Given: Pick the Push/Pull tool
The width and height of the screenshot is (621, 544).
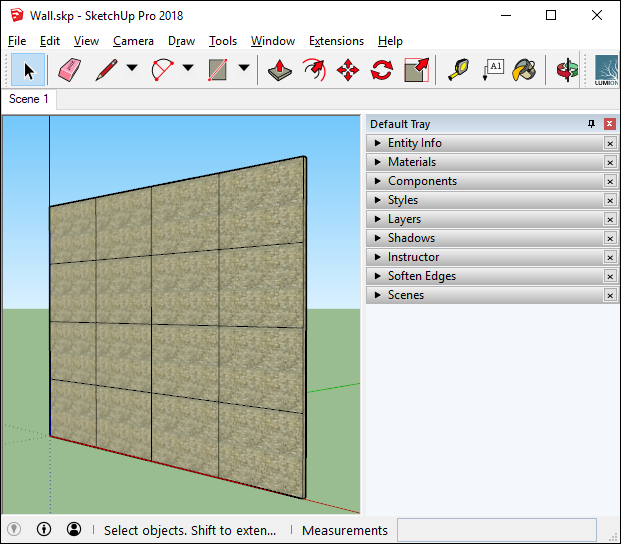Looking at the screenshot, I should coord(281,69).
